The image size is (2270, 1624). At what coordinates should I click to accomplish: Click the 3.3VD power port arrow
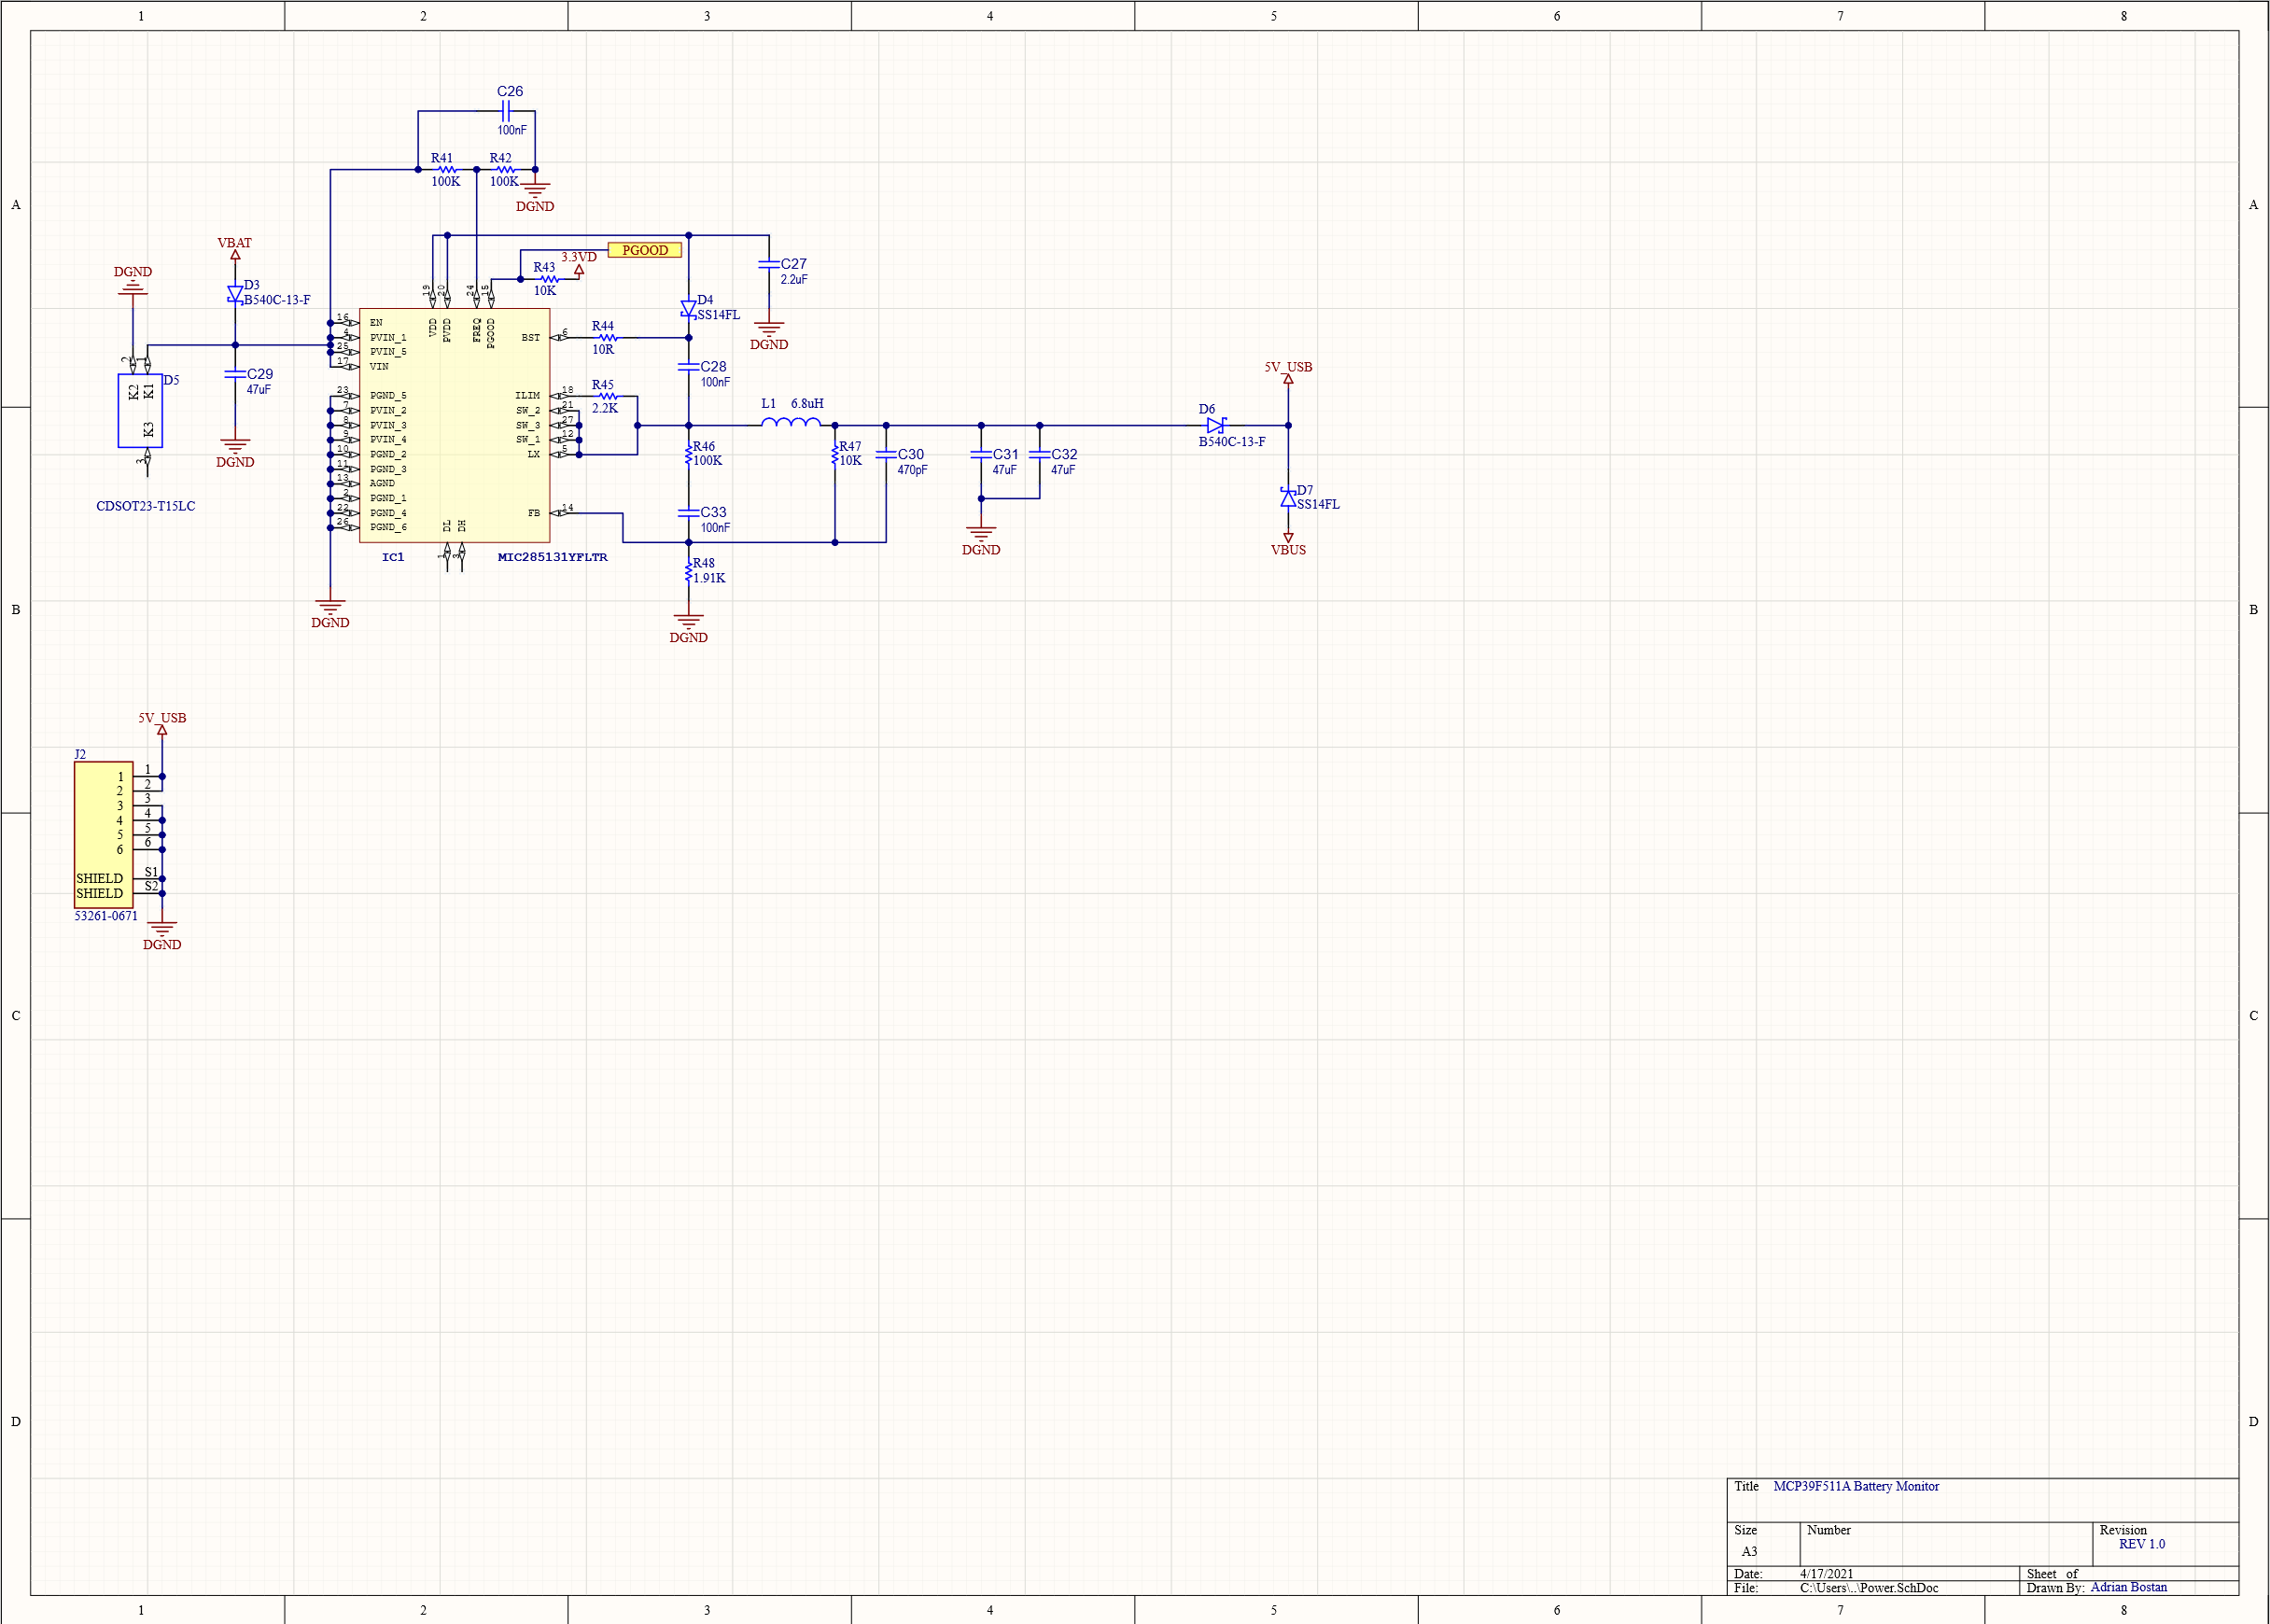click(579, 269)
